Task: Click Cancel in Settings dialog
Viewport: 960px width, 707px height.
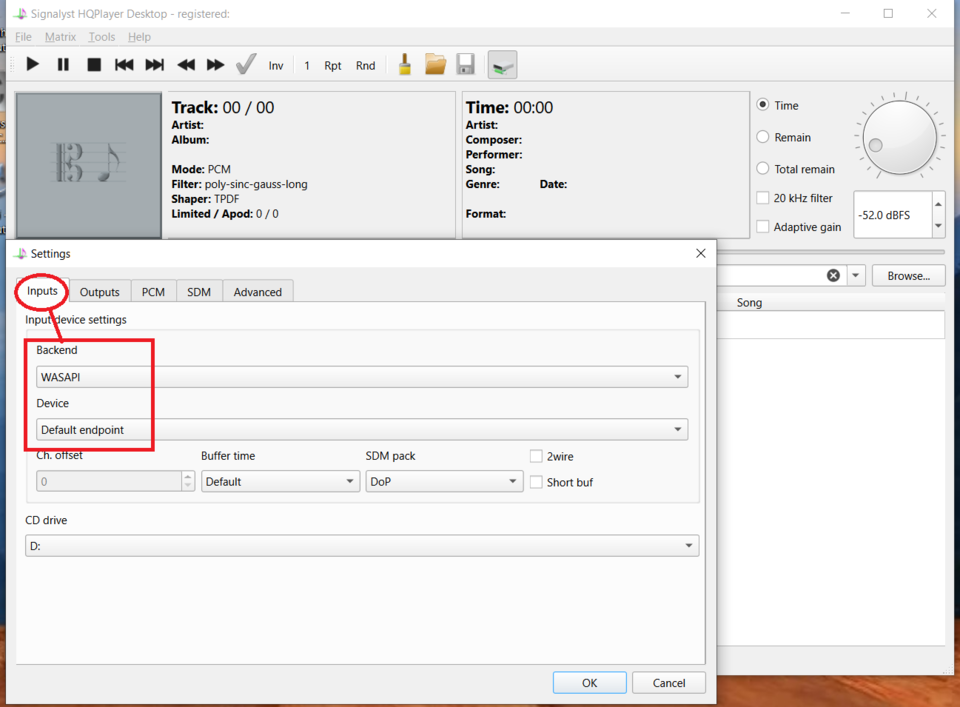Action: click(669, 683)
